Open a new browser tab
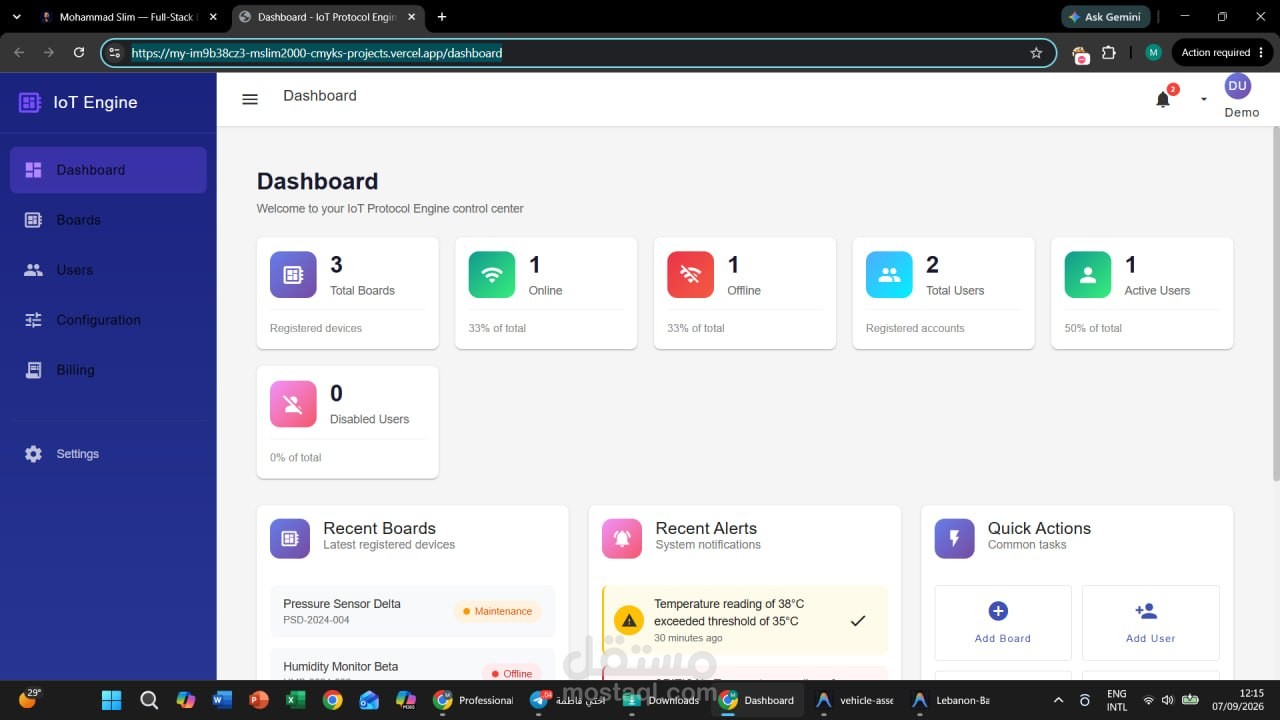Screen dimensions: 1280x720 (x=442, y=17)
